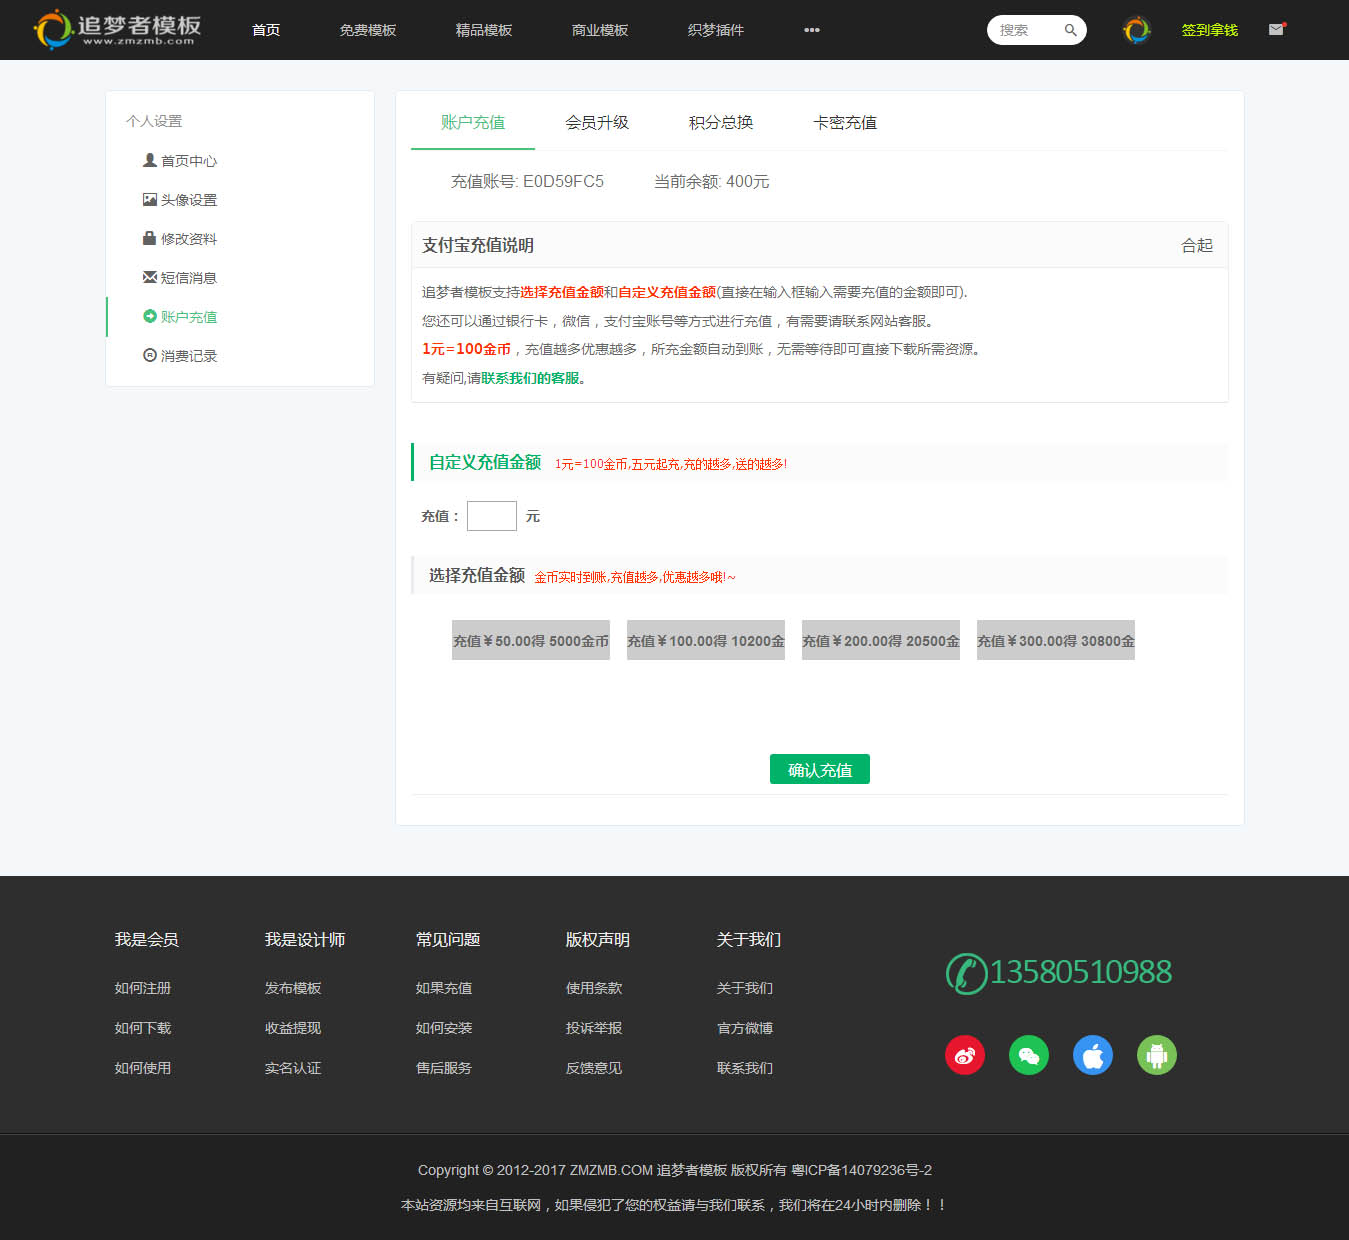The height and width of the screenshot is (1240, 1349).
Task: Open the Weibo social icon
Action: pos(964,1055)
